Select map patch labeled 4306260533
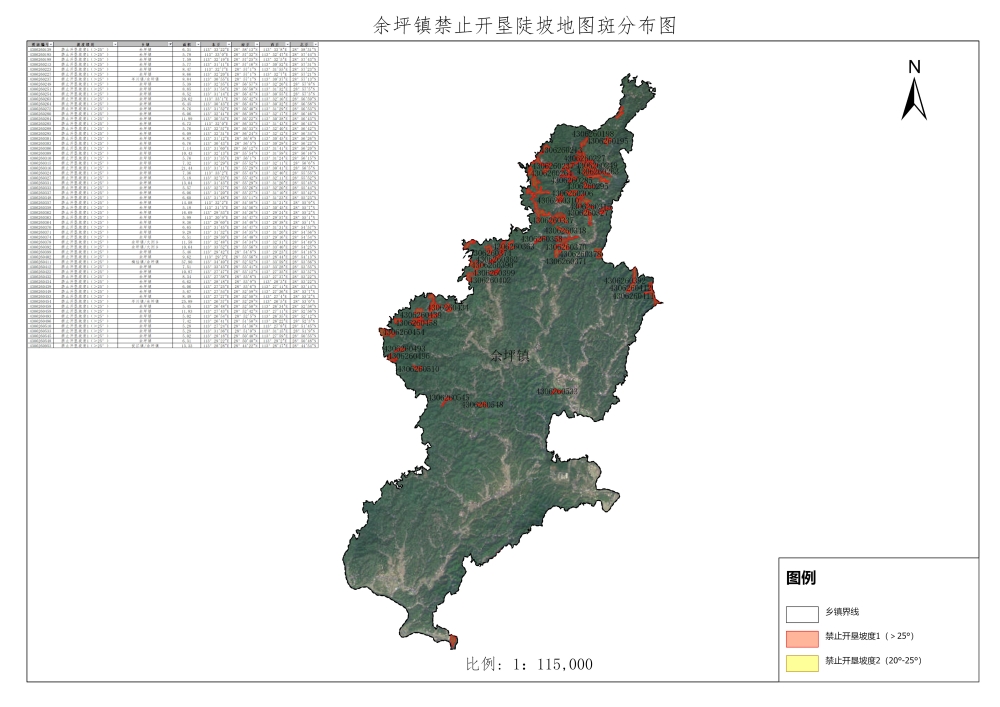Viewport: 1000px width, 707px height. coord(557,392)
